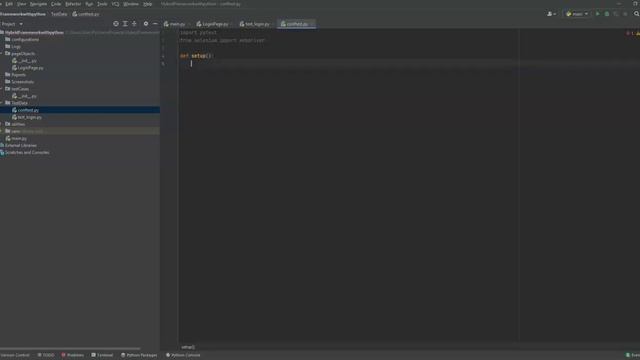
Task: Open the Help menu
Action: [147, 4]
